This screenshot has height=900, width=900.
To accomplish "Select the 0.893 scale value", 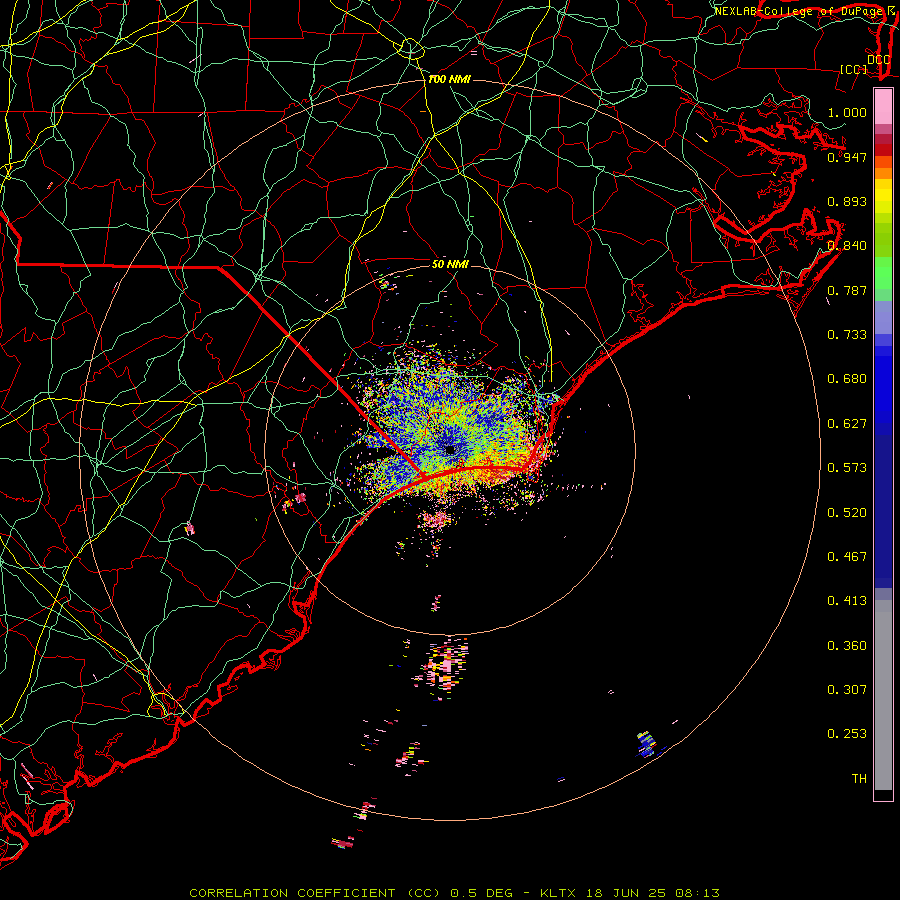I will coord(847,201).
